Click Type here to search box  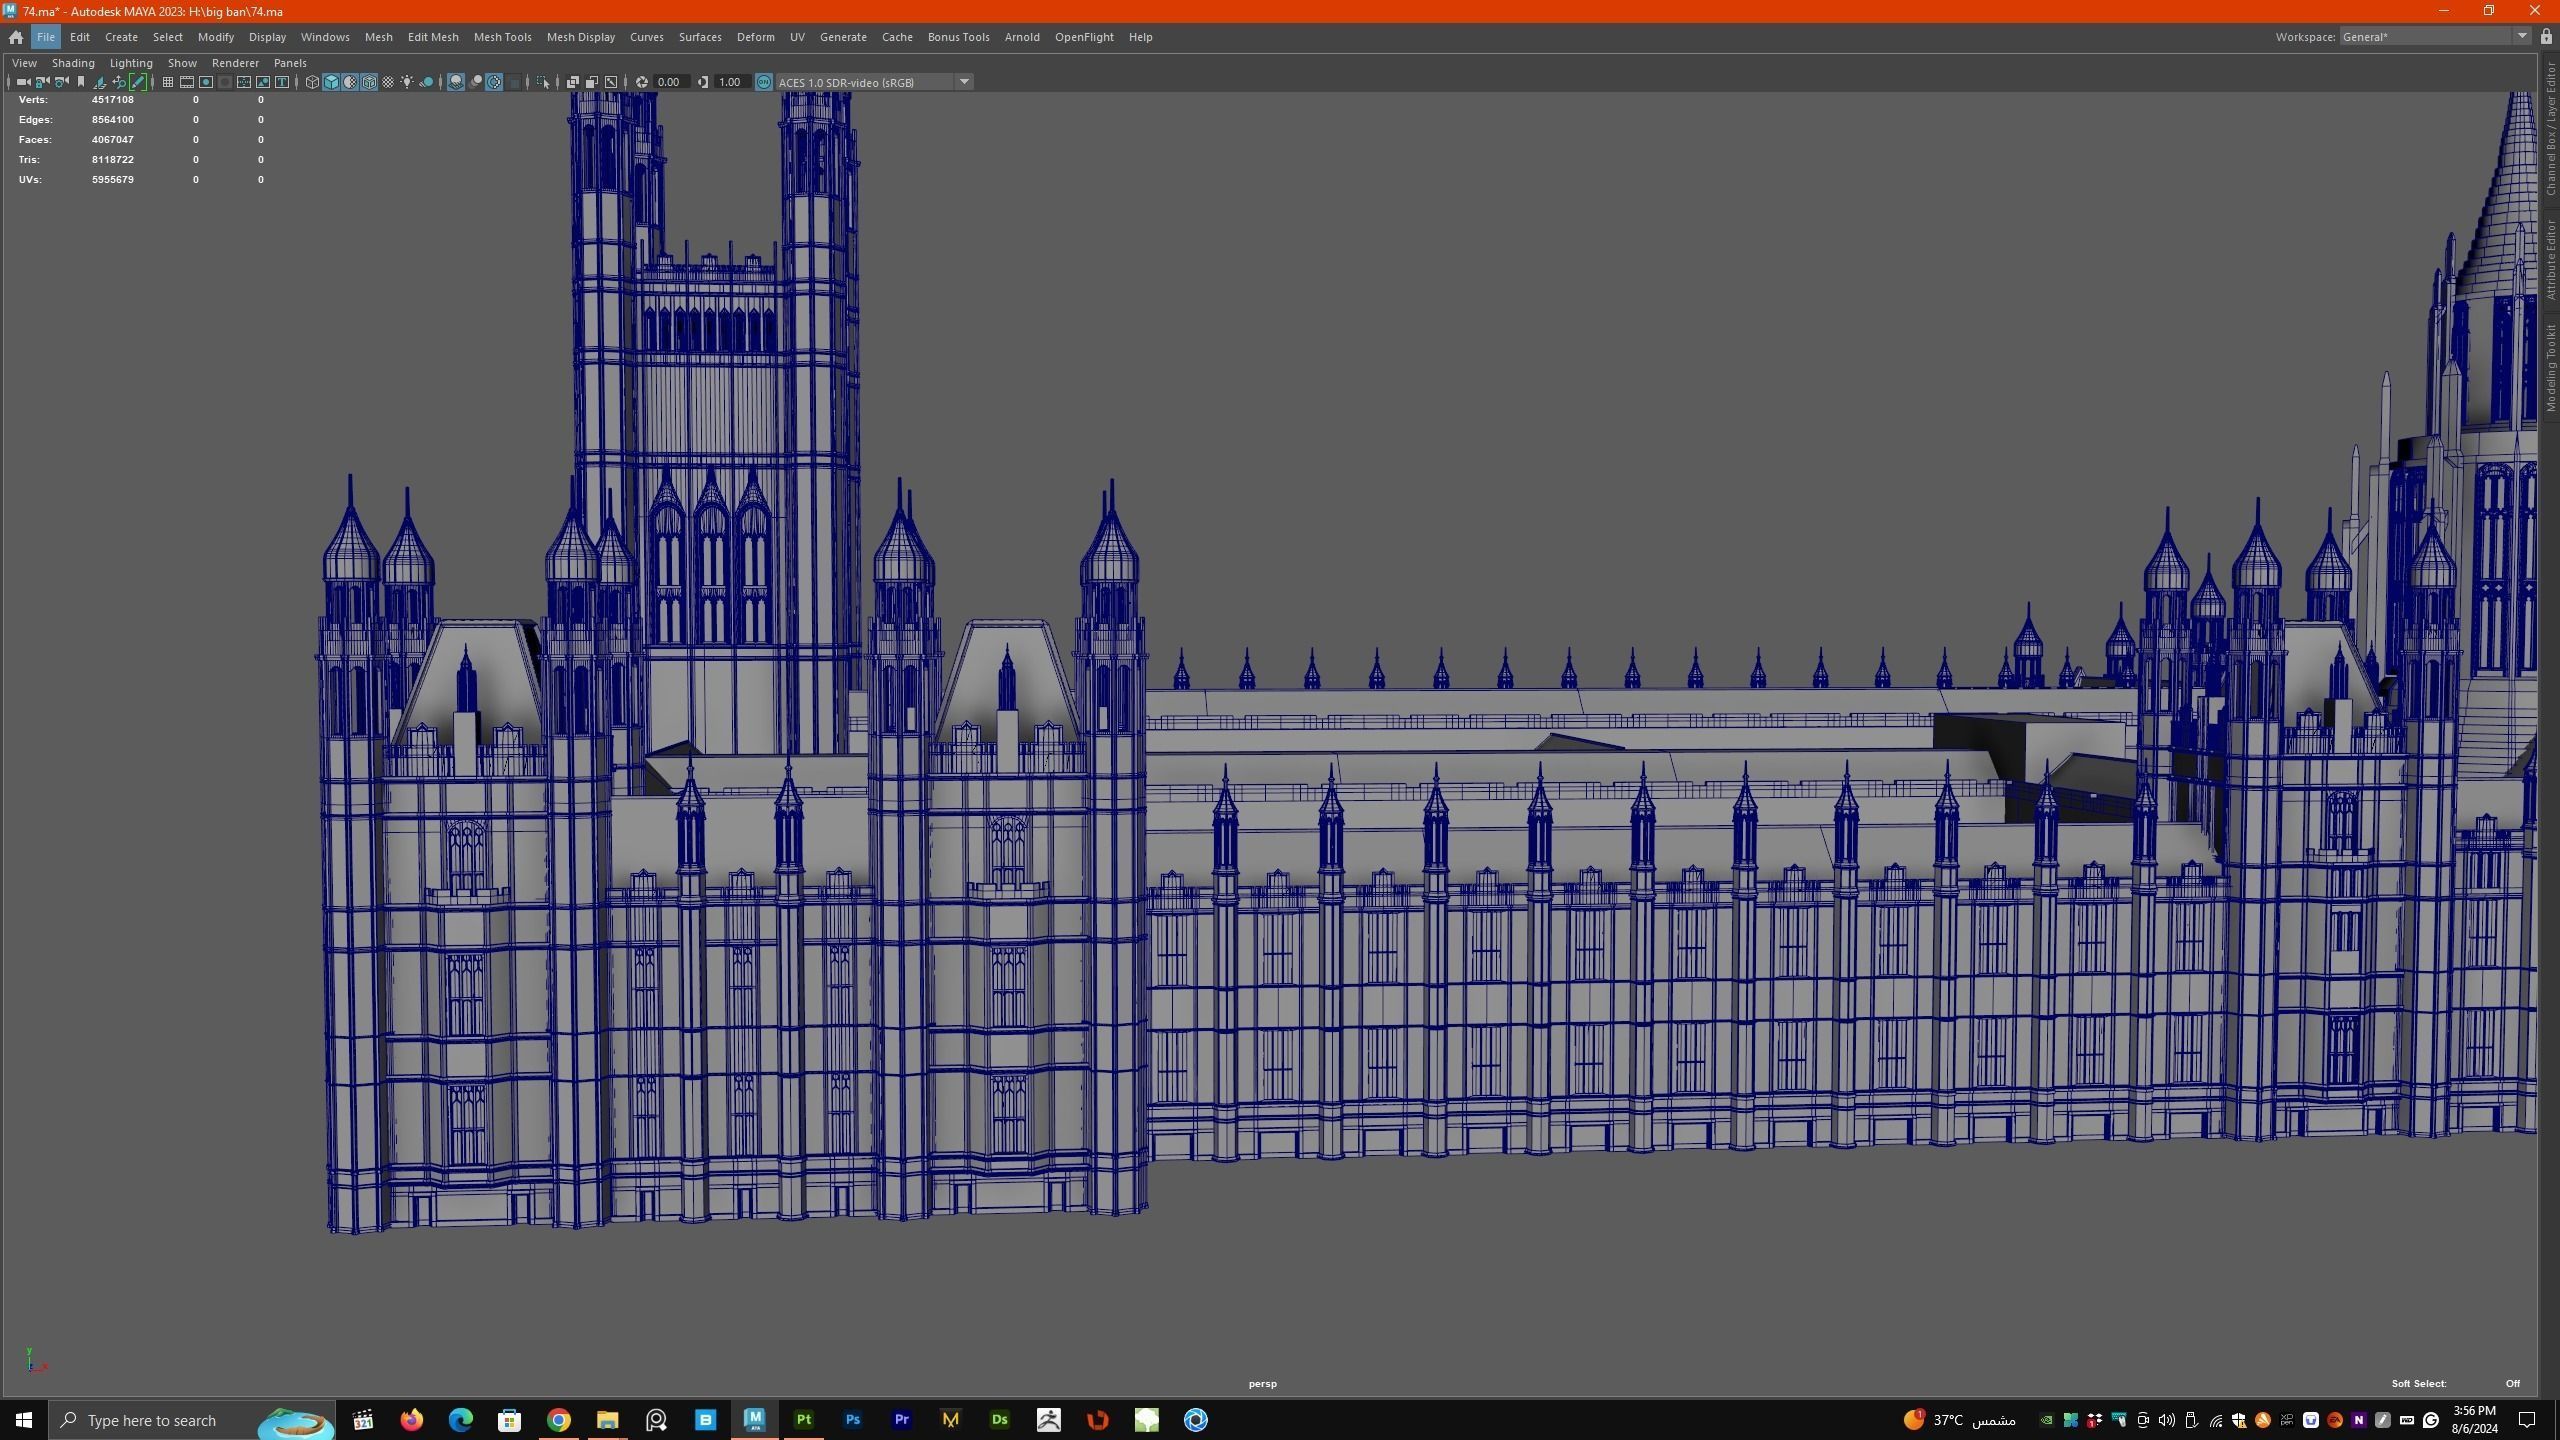(x=192, y=1420)
